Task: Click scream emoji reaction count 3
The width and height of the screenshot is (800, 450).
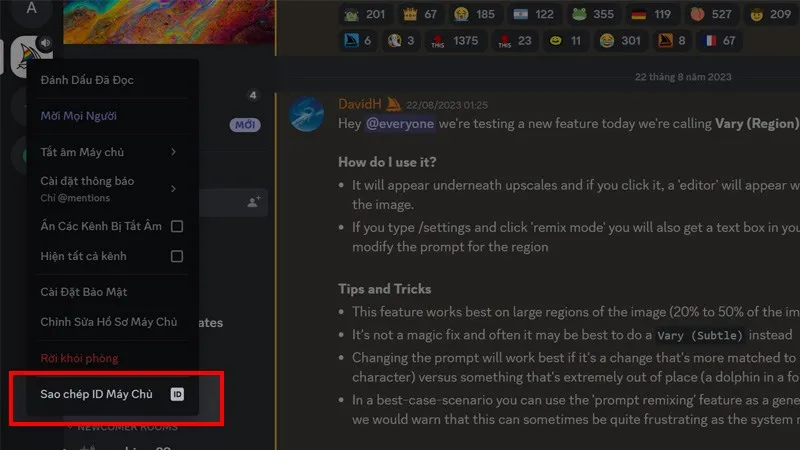Action: pos(401,41)
